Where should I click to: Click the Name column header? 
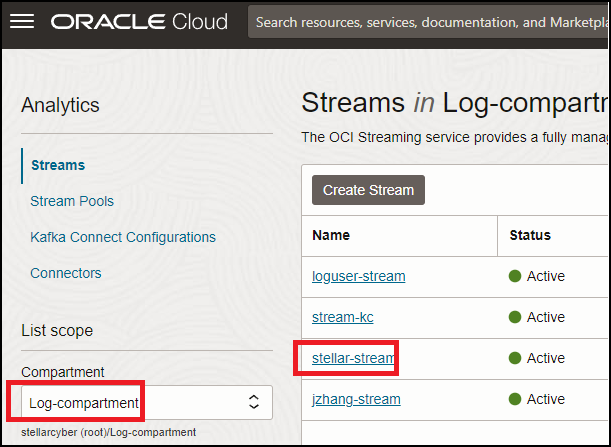(x=331, y=235)
